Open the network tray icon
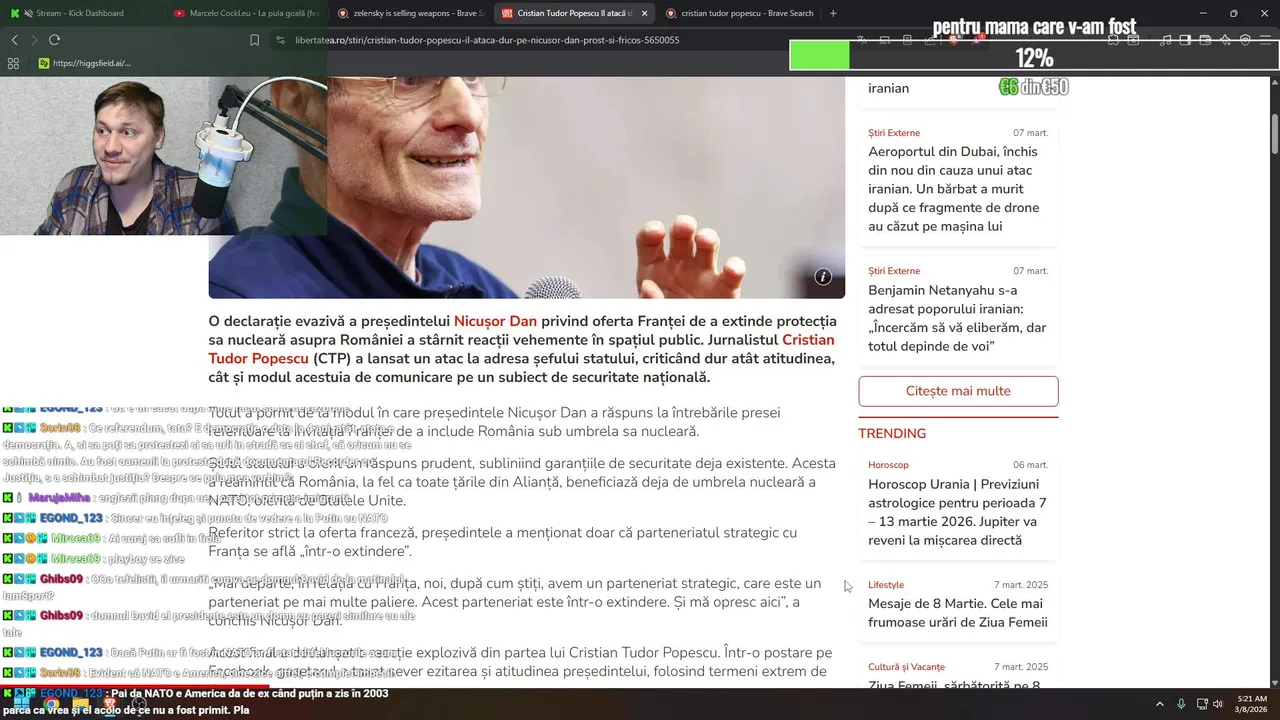This screenshot has width=1280, height=720. point(1202,704)
